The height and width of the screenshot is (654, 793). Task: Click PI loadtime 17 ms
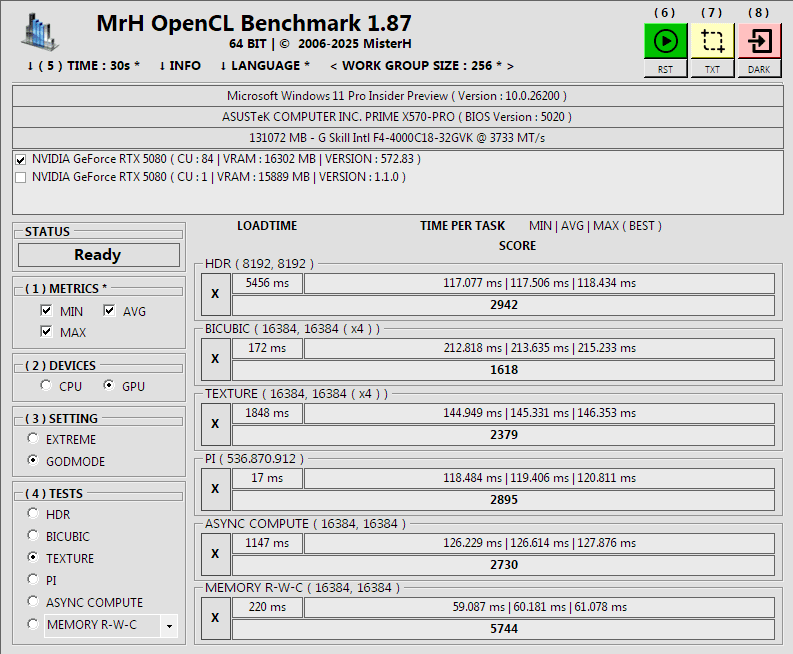(x=267, y=478)
